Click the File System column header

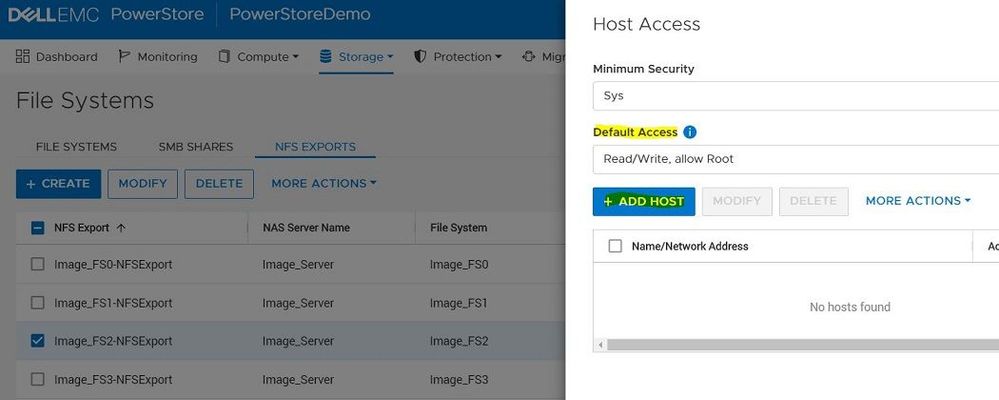point(459,227)
